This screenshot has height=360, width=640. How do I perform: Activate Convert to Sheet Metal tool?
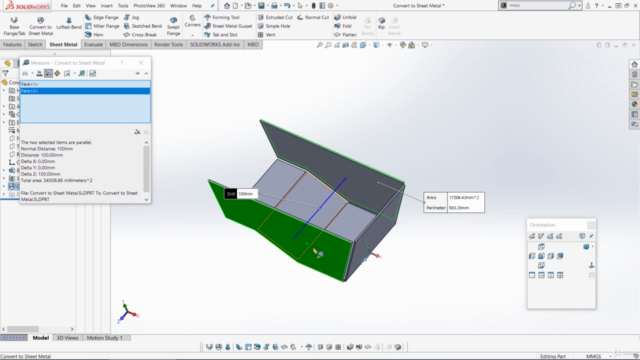(40, 26)
